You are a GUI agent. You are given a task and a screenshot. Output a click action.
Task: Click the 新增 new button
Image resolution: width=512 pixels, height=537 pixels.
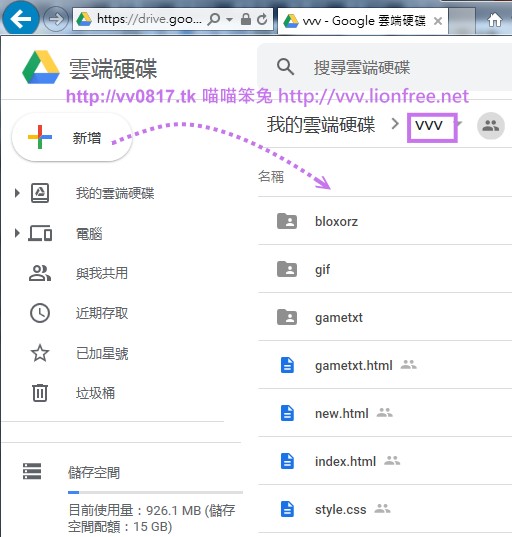point(72,138)
